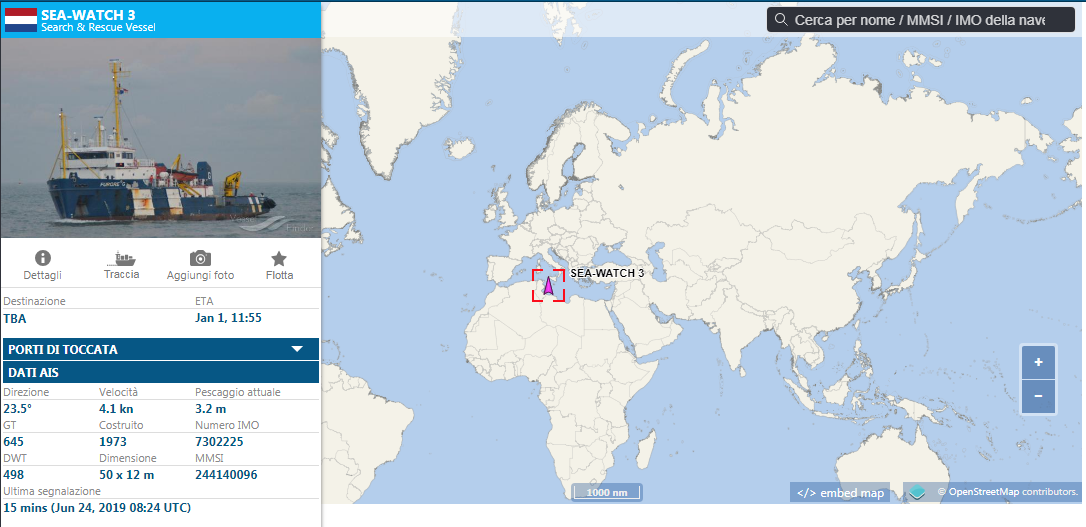Zoom out with the minus button
Viewport: 1086px width, 527px height.
click(x=1038, y=396)
